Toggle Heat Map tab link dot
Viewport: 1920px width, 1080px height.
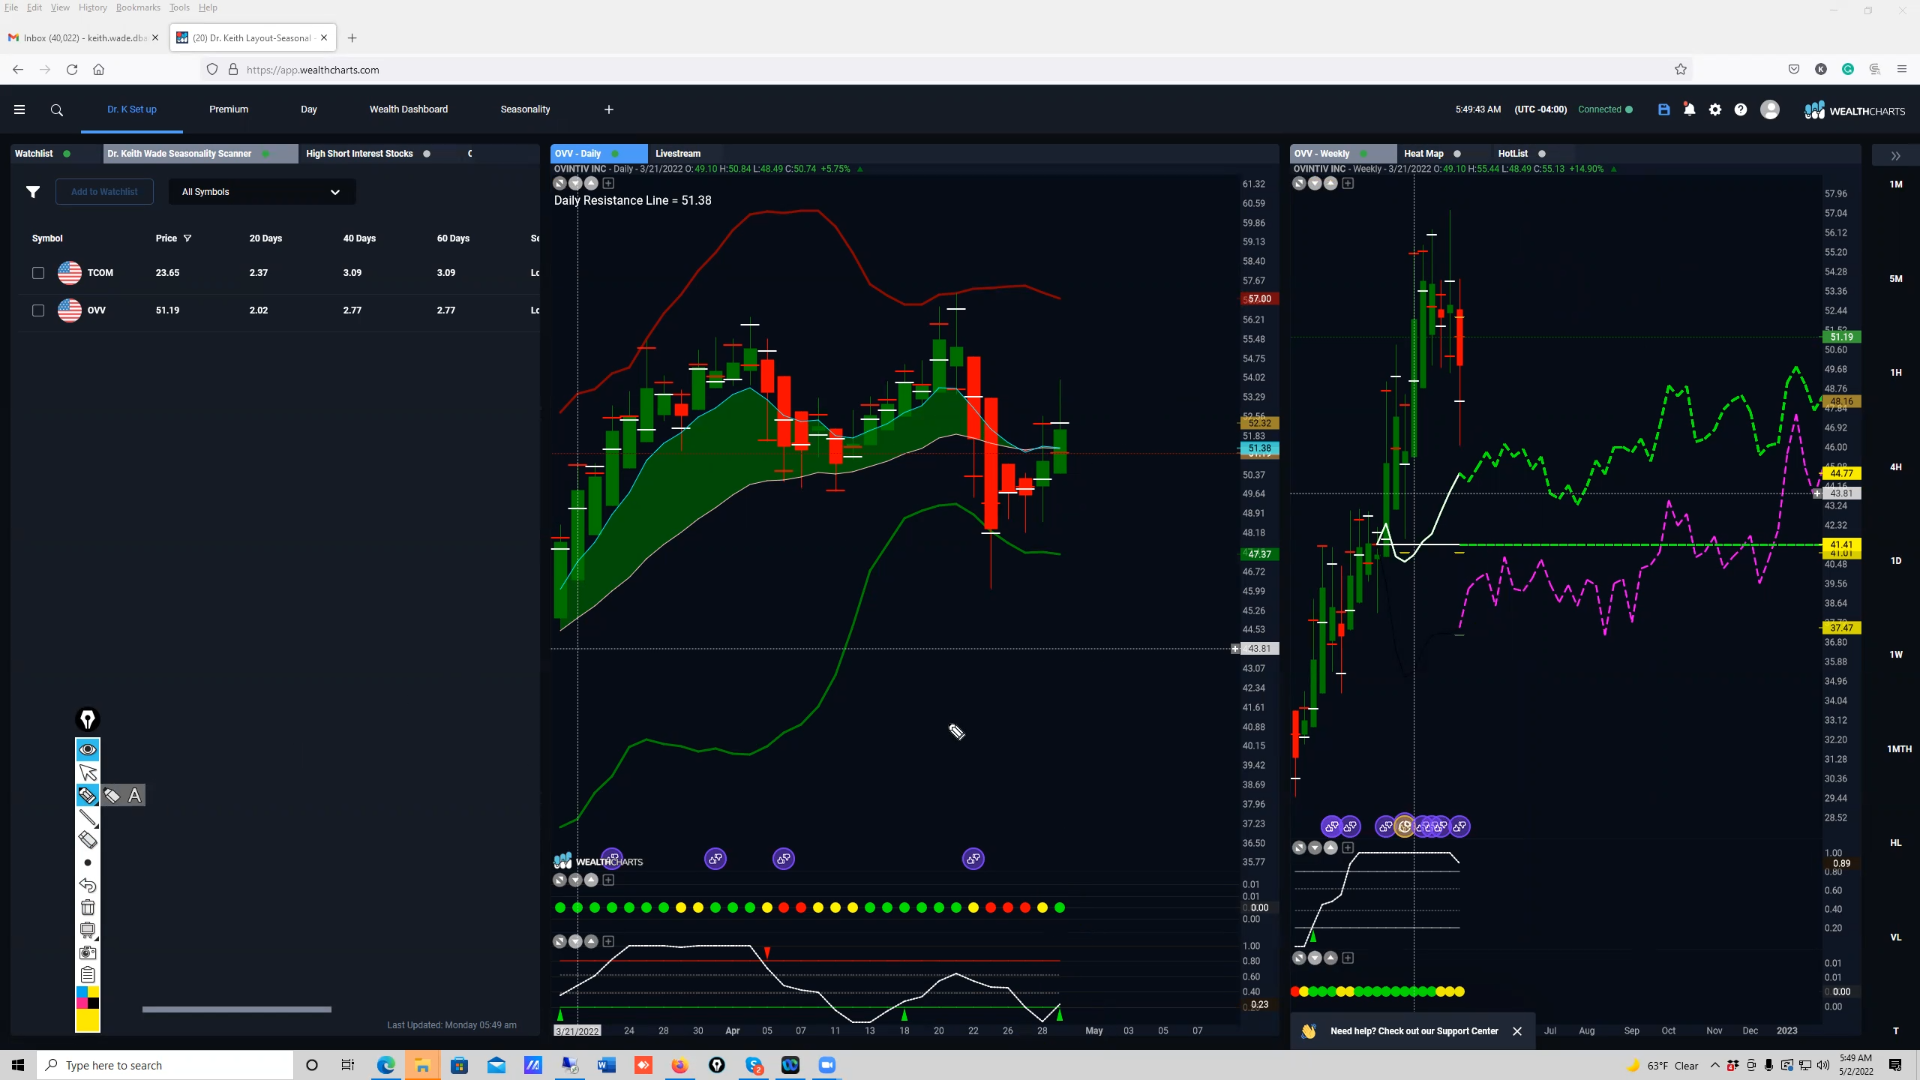coord(1457,154)
